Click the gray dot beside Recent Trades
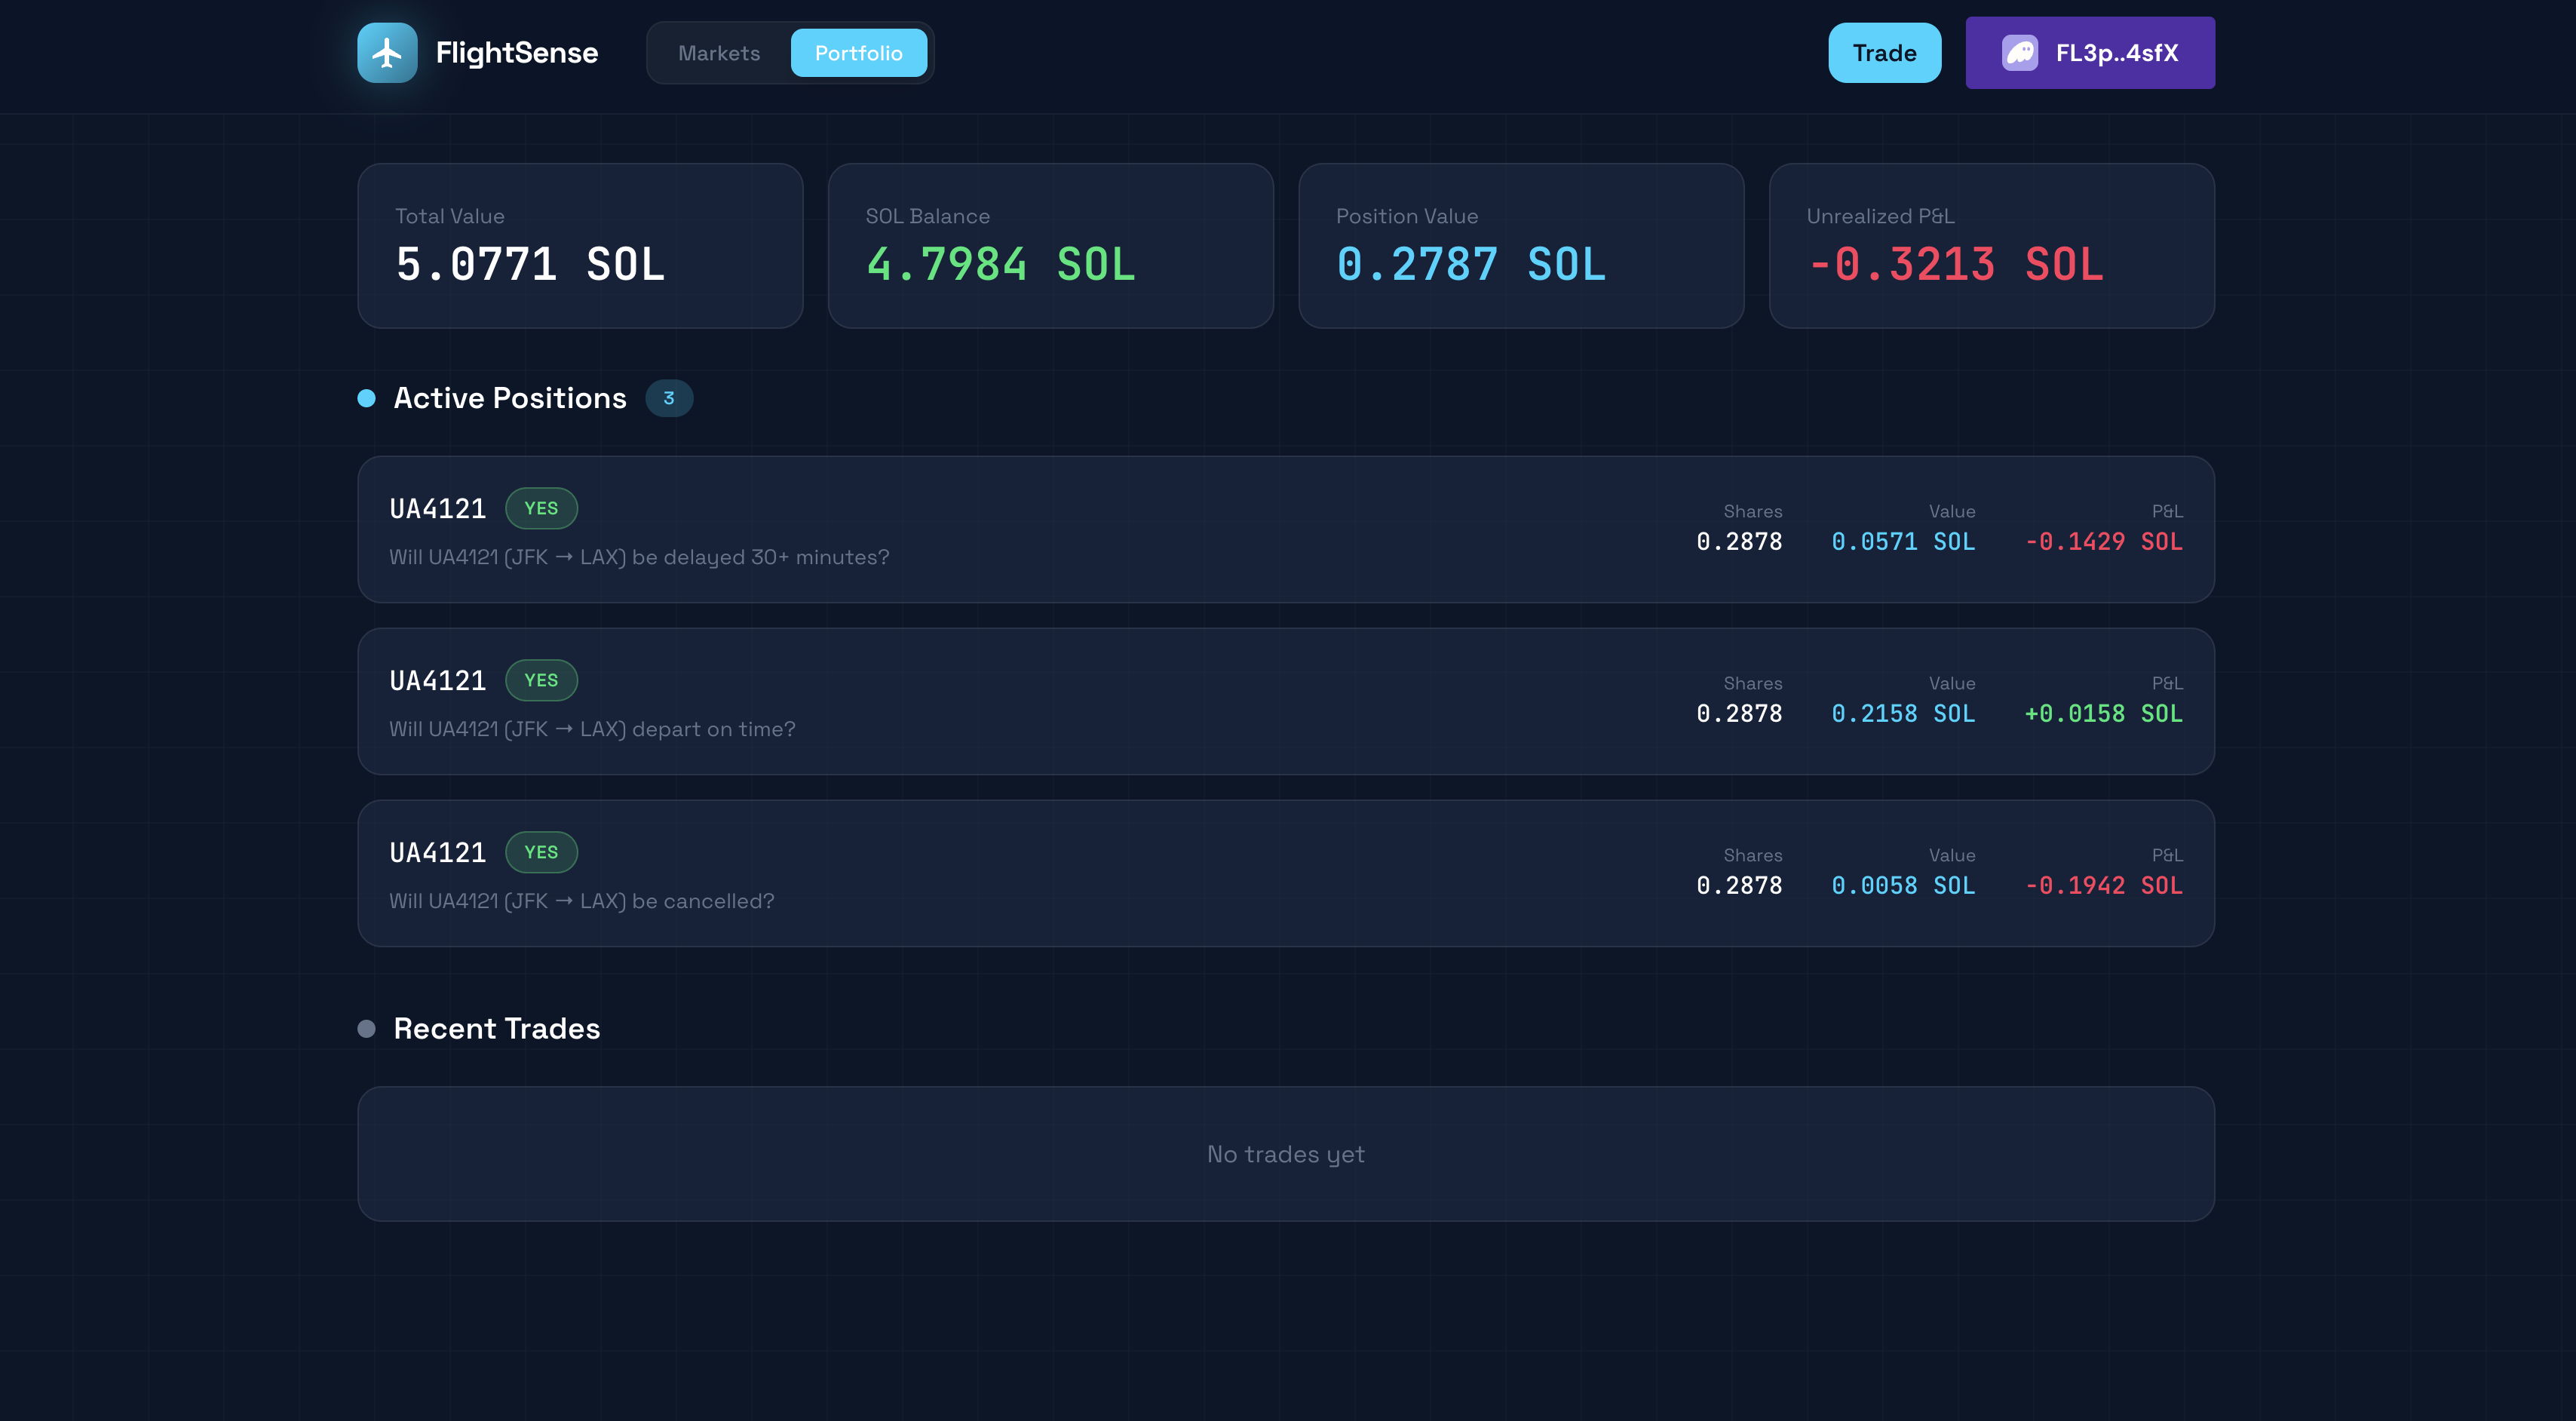Screen dimensions: 2576x1421 tap(366, 1028)
